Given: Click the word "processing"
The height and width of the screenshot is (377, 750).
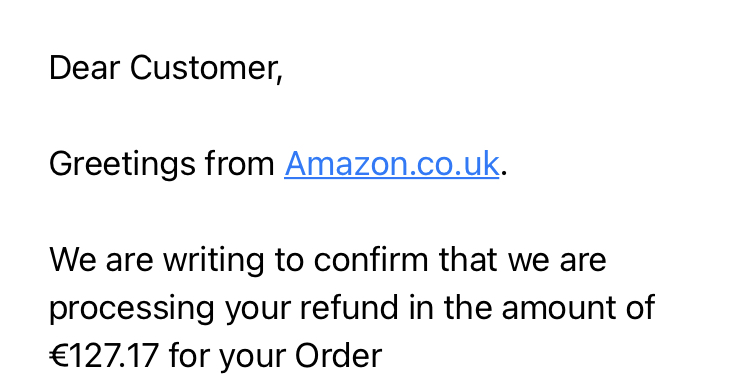Looking at the screenshot, I should pos(132,309).
